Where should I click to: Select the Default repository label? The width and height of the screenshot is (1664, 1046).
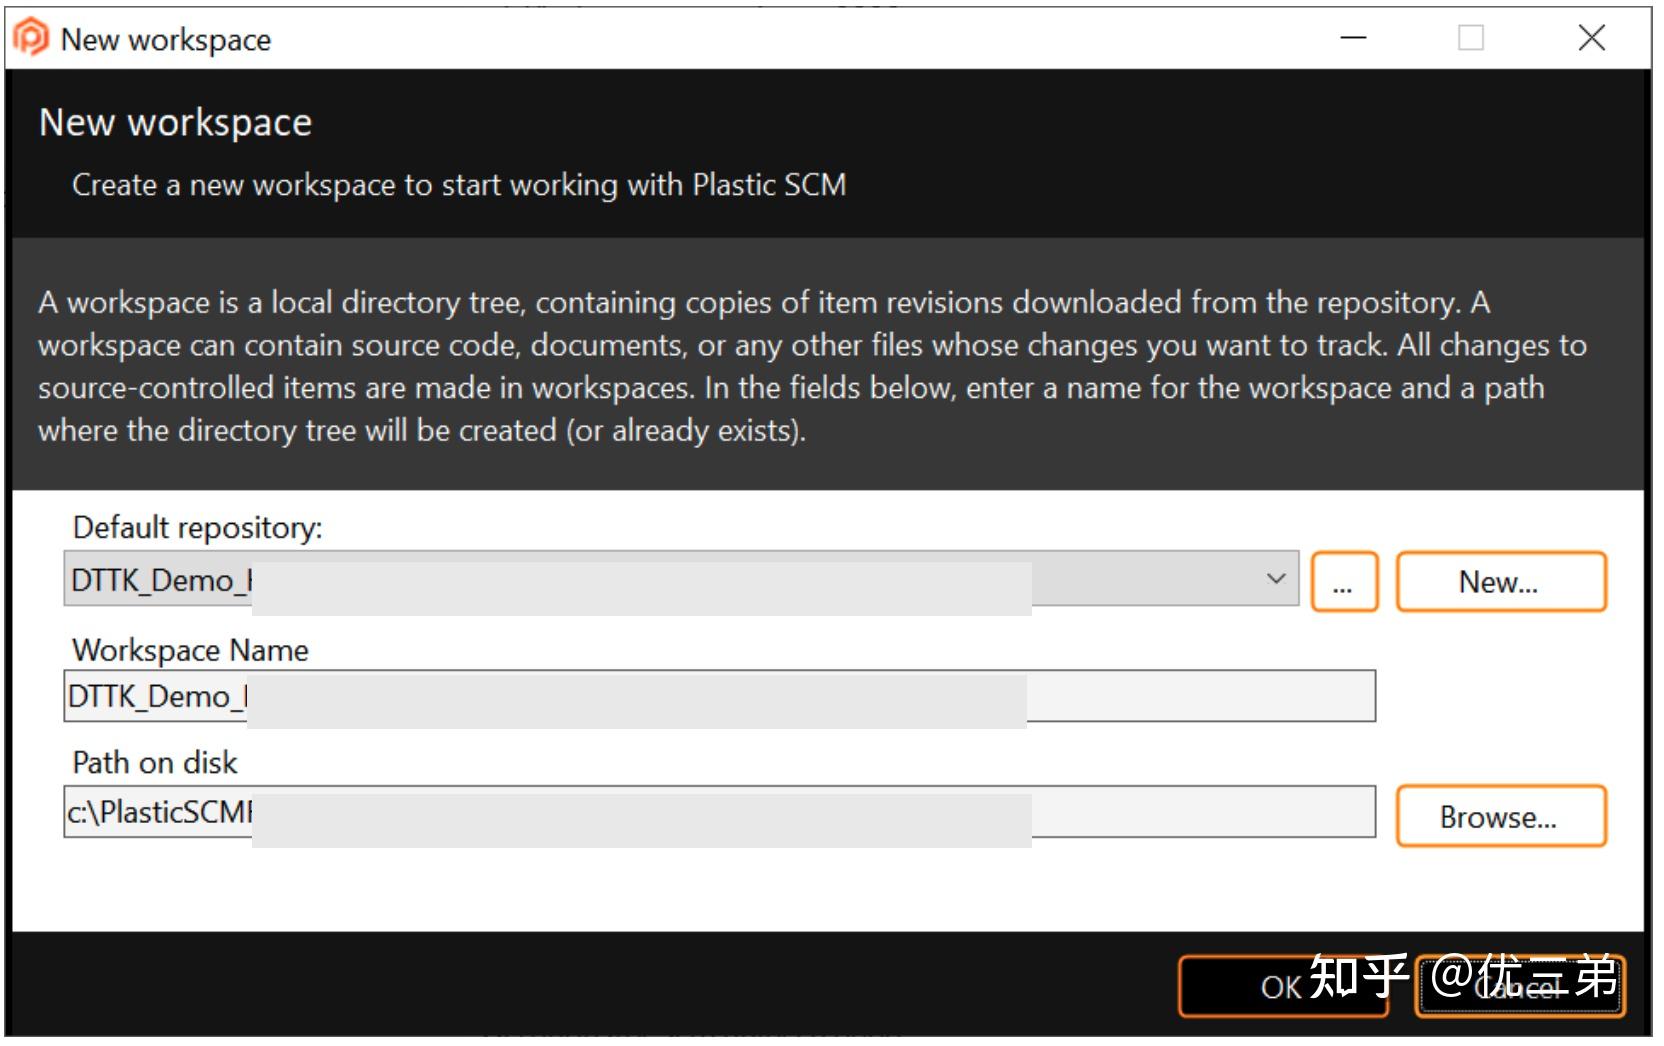pyautogui.click(x=197, y=527)
